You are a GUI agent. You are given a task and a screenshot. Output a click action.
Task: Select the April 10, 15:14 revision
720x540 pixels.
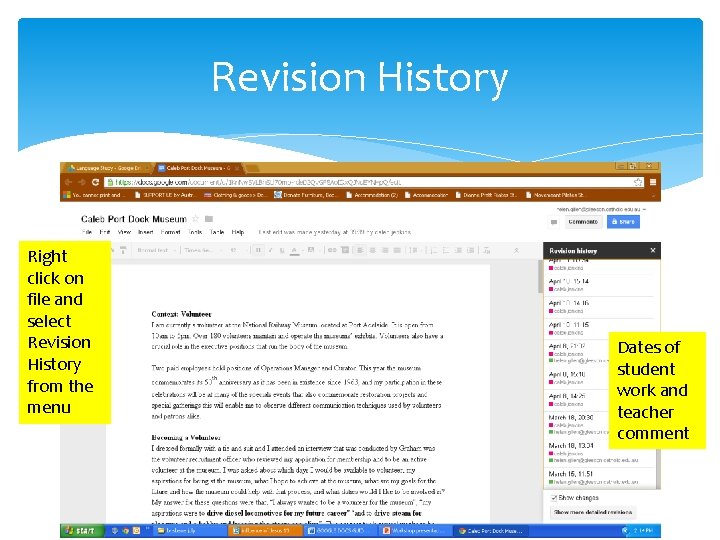click(x=601, y=285)
